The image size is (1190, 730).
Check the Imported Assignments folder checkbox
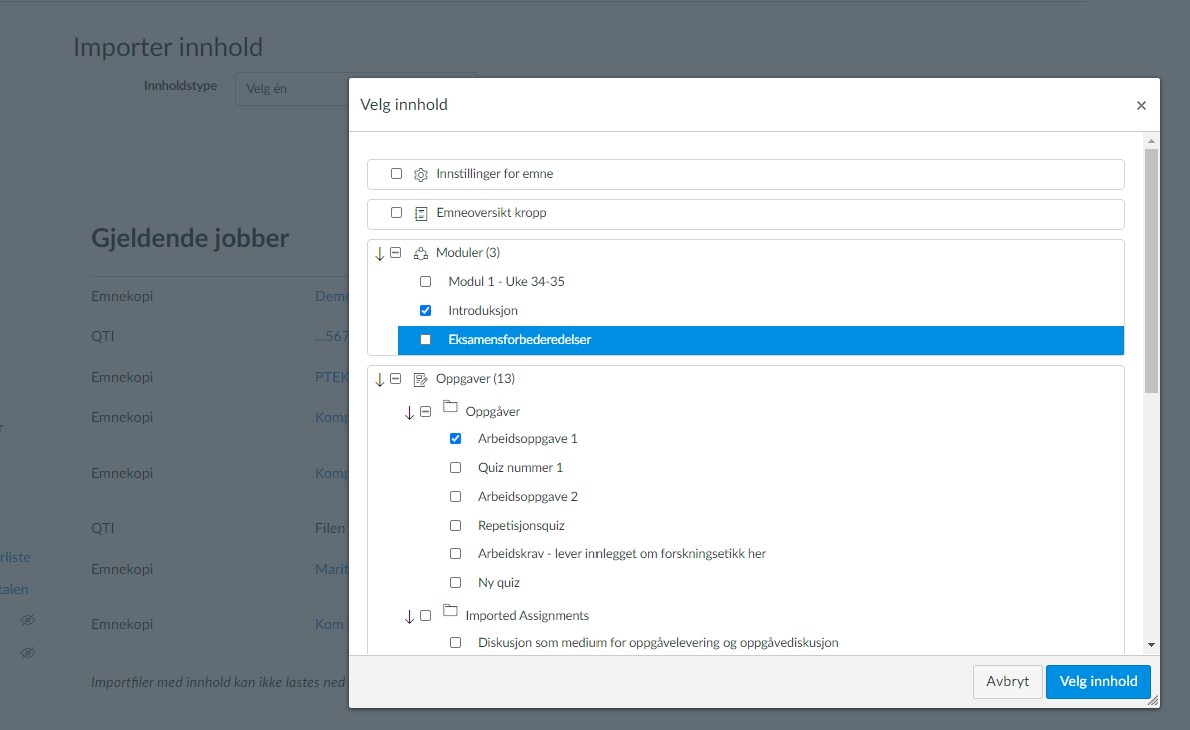[x=426, y=615]
